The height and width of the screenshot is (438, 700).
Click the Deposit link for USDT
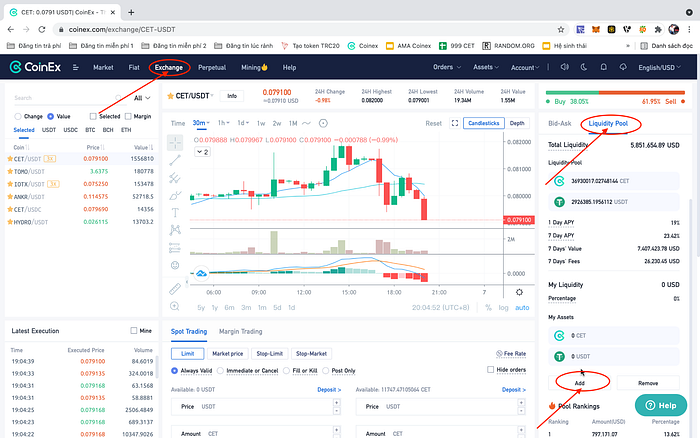[x=329, y=390]
